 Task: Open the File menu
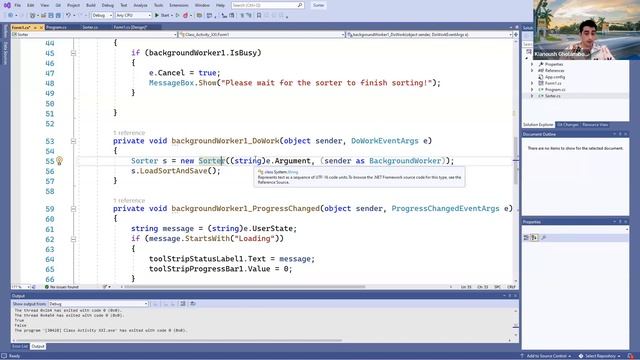pyautogui.click(x=17, y=5)
